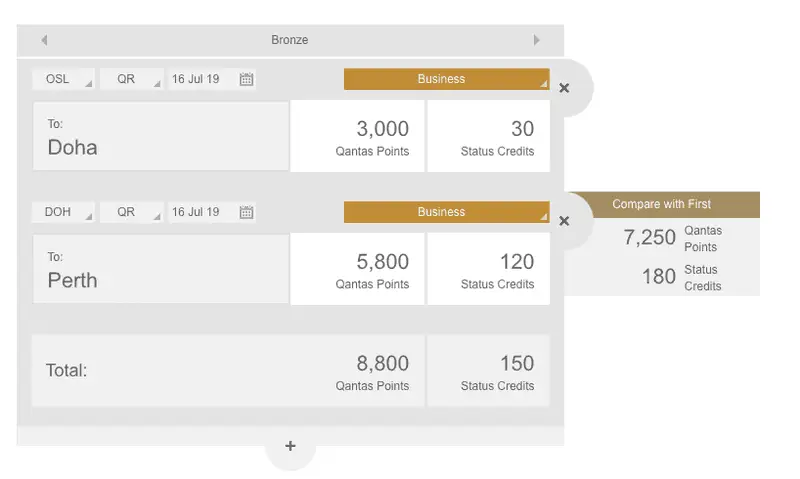Click the 16 Jul 19 date of first flight
This screenshot has width=800, height=479.
coord(199,79)
